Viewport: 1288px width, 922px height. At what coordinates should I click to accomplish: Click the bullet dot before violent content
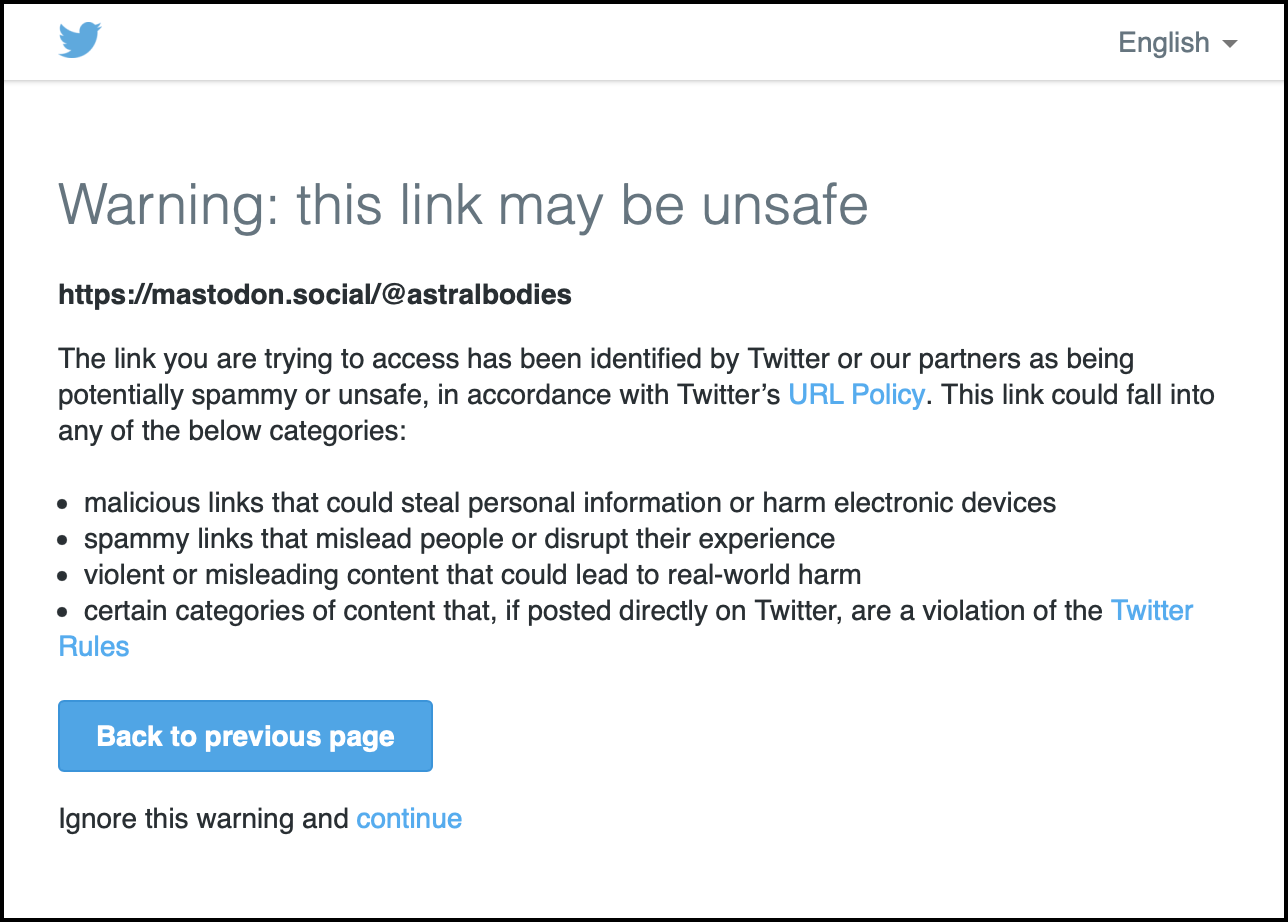(x=64, y=576)
